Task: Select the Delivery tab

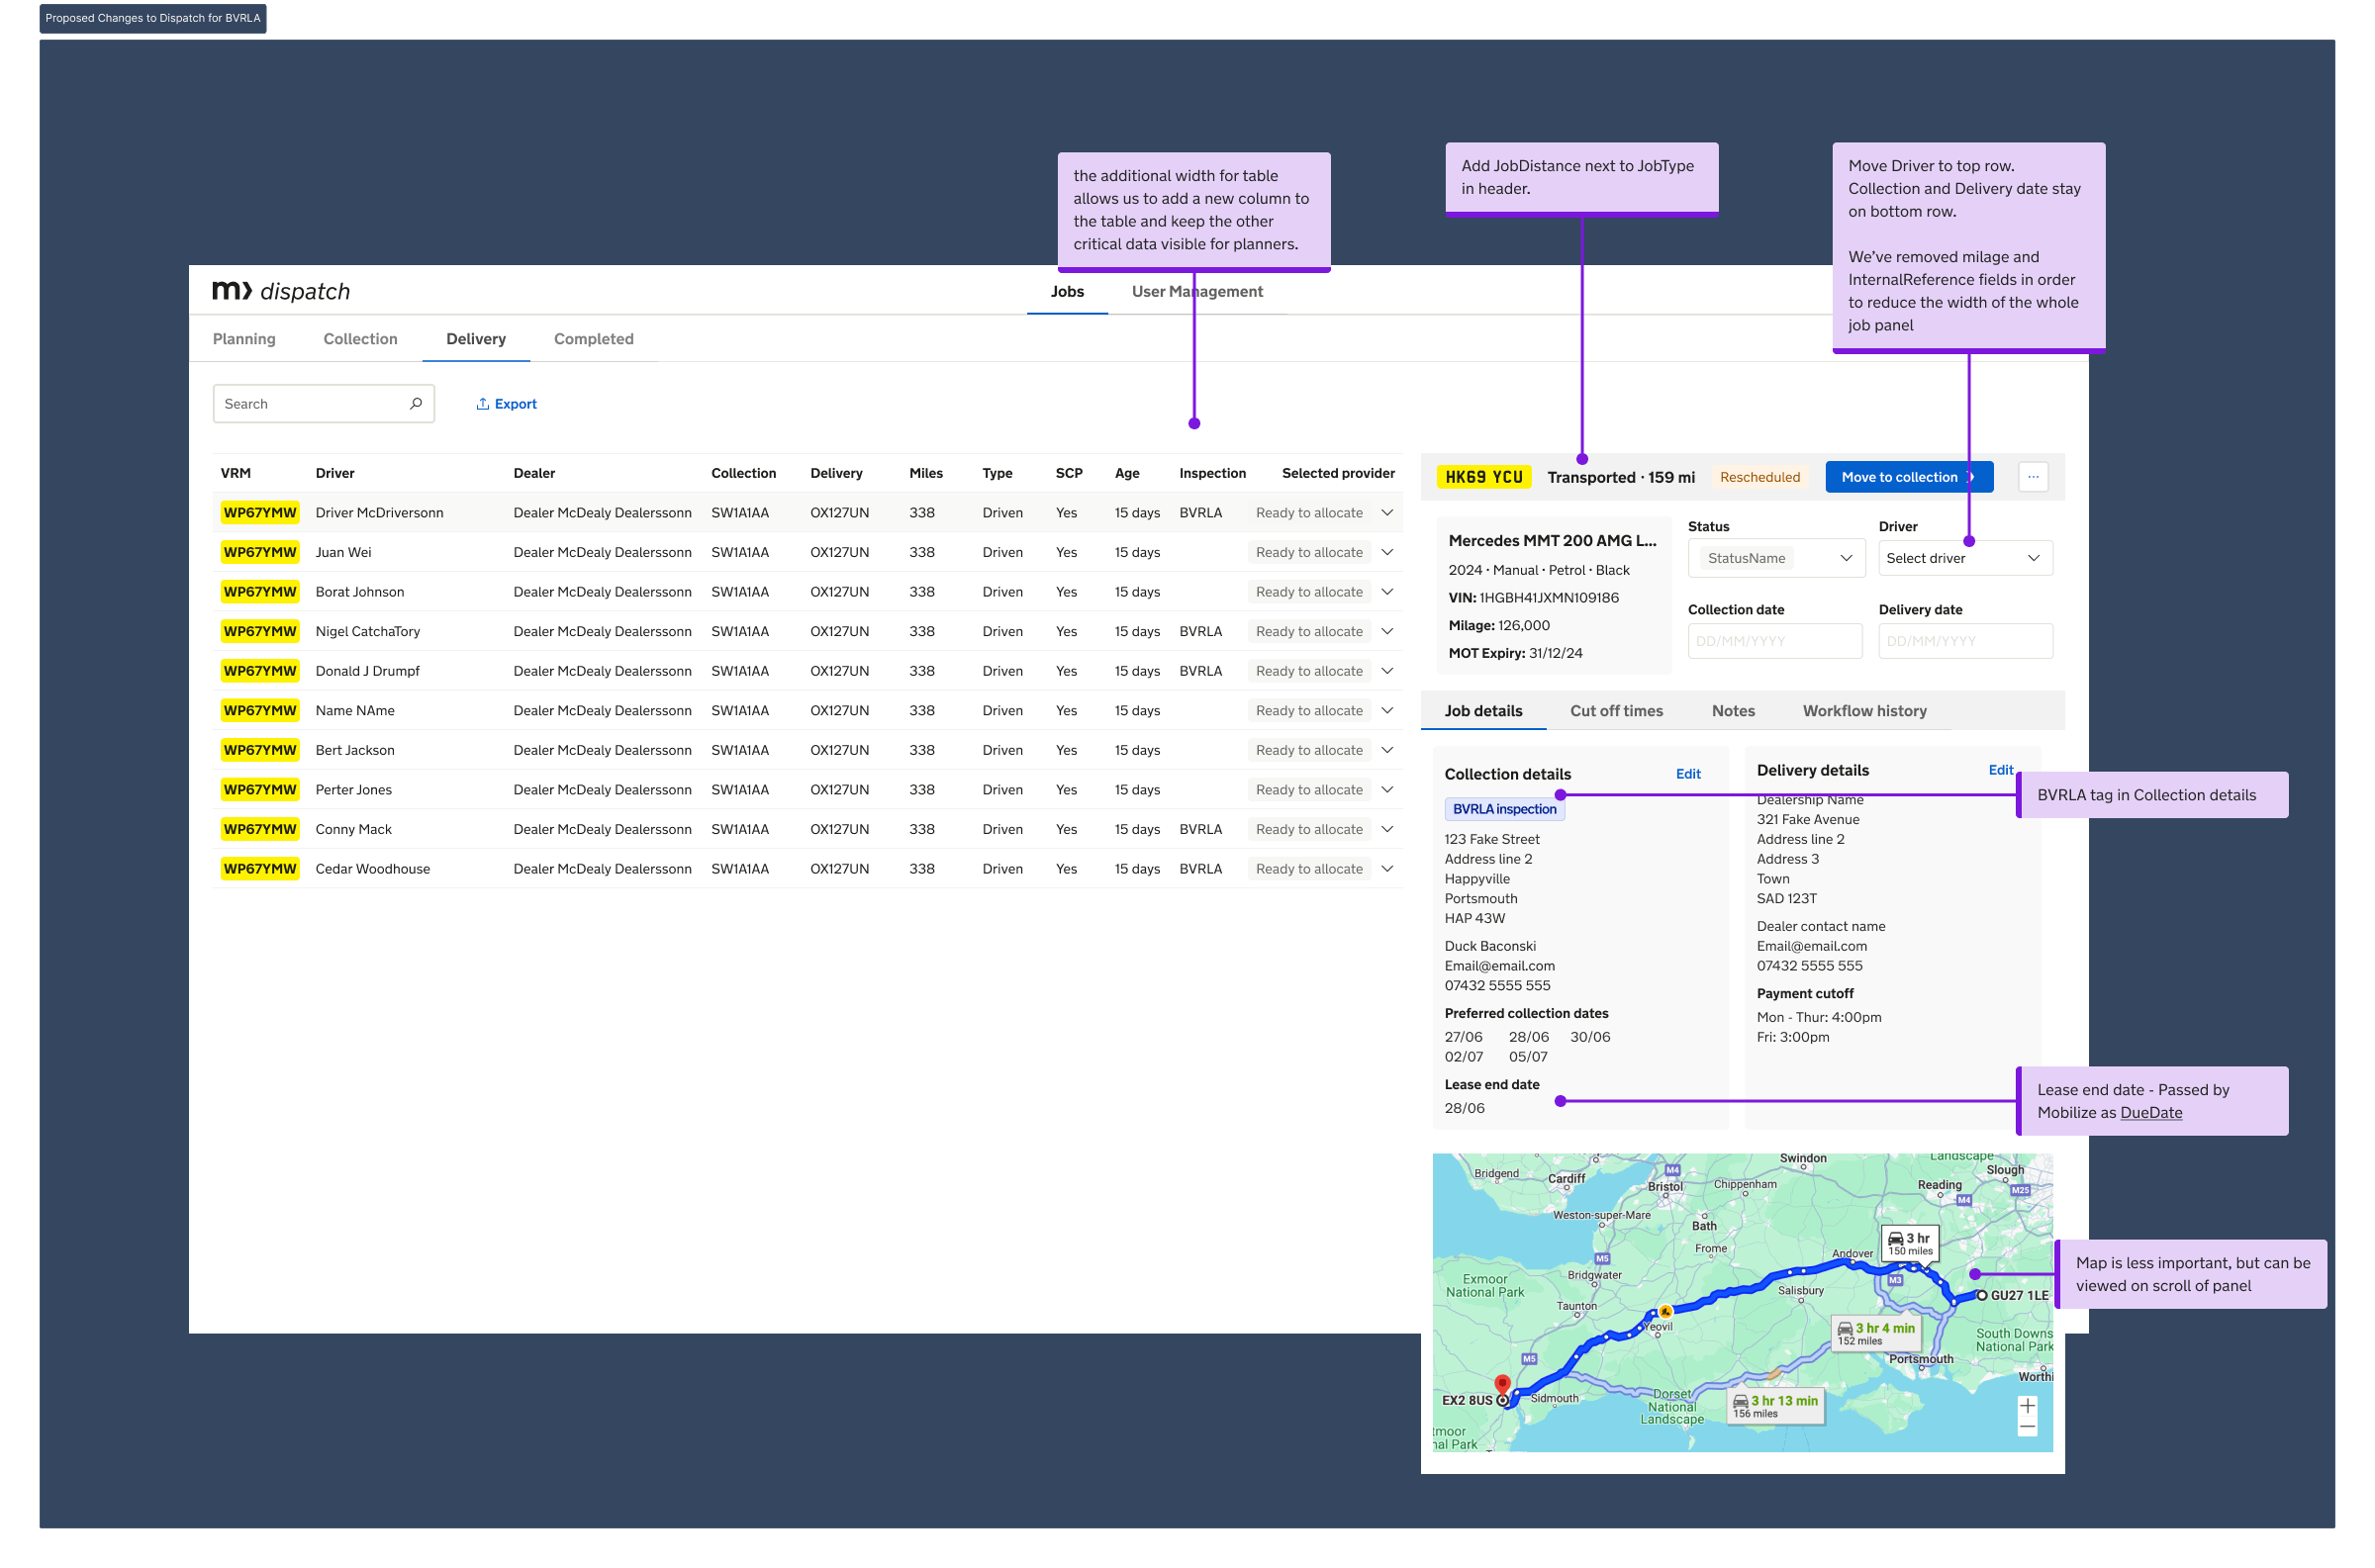Action: point(476,339)
